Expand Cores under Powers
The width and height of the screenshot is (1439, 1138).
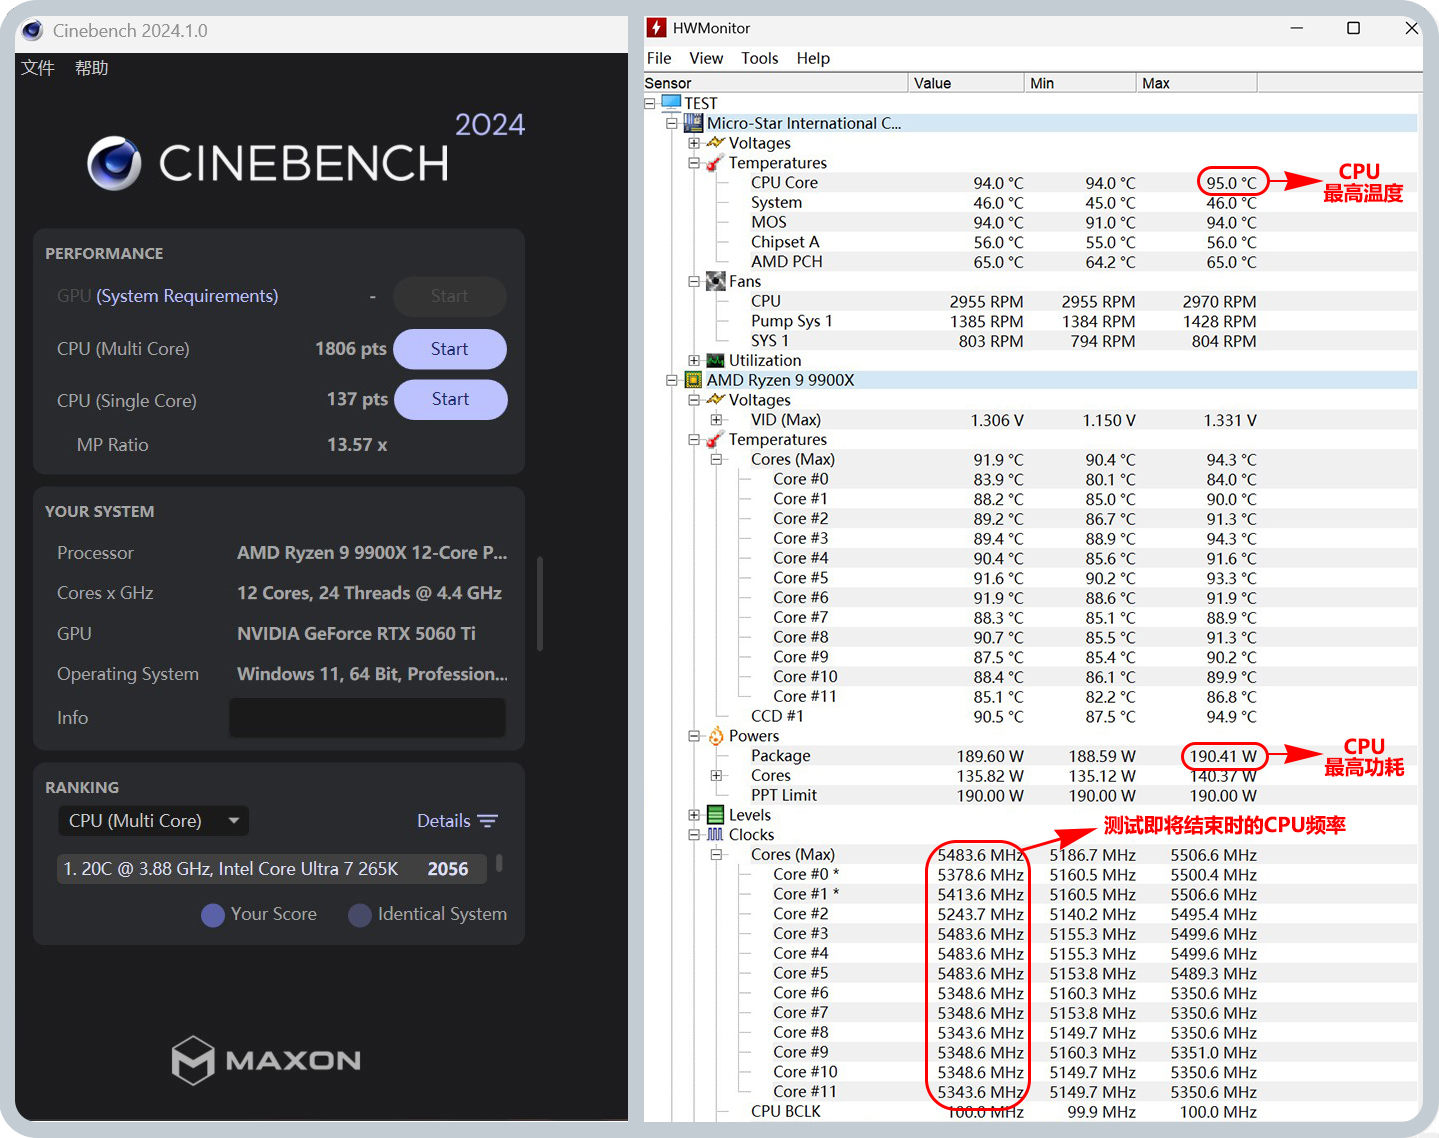click(x=716, y=776)
